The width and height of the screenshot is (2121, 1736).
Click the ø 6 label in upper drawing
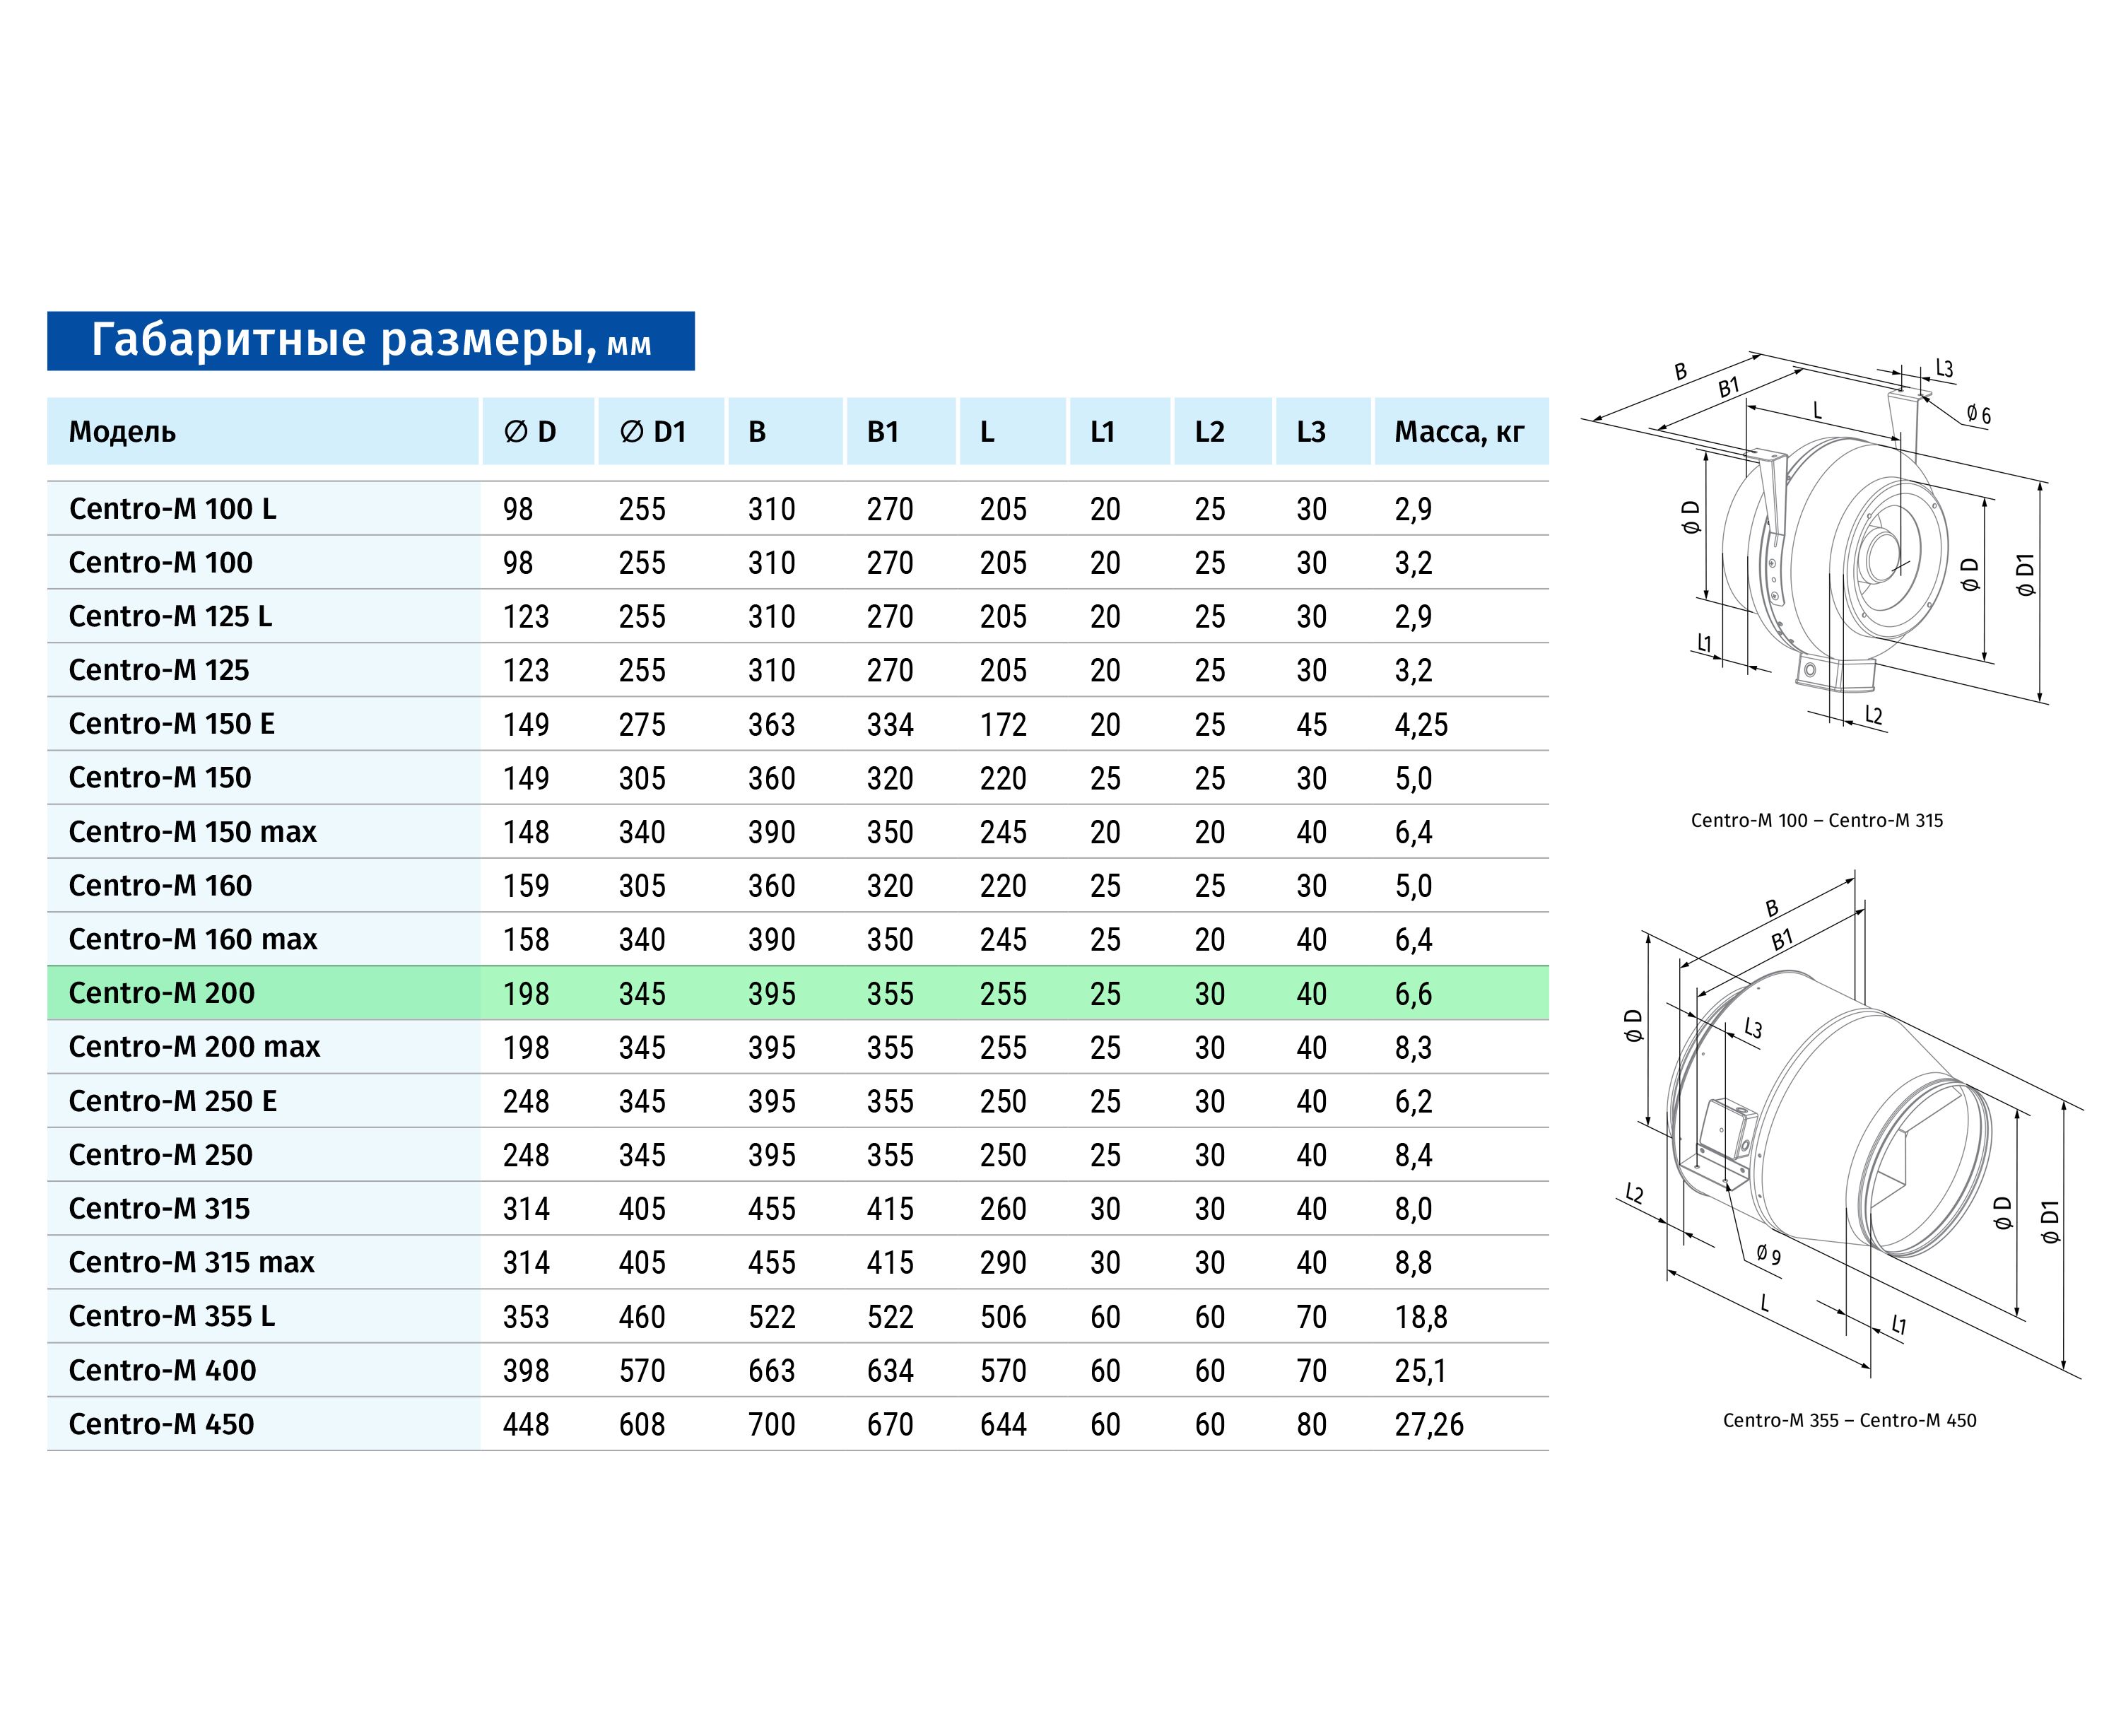(x=1978, y=414)
